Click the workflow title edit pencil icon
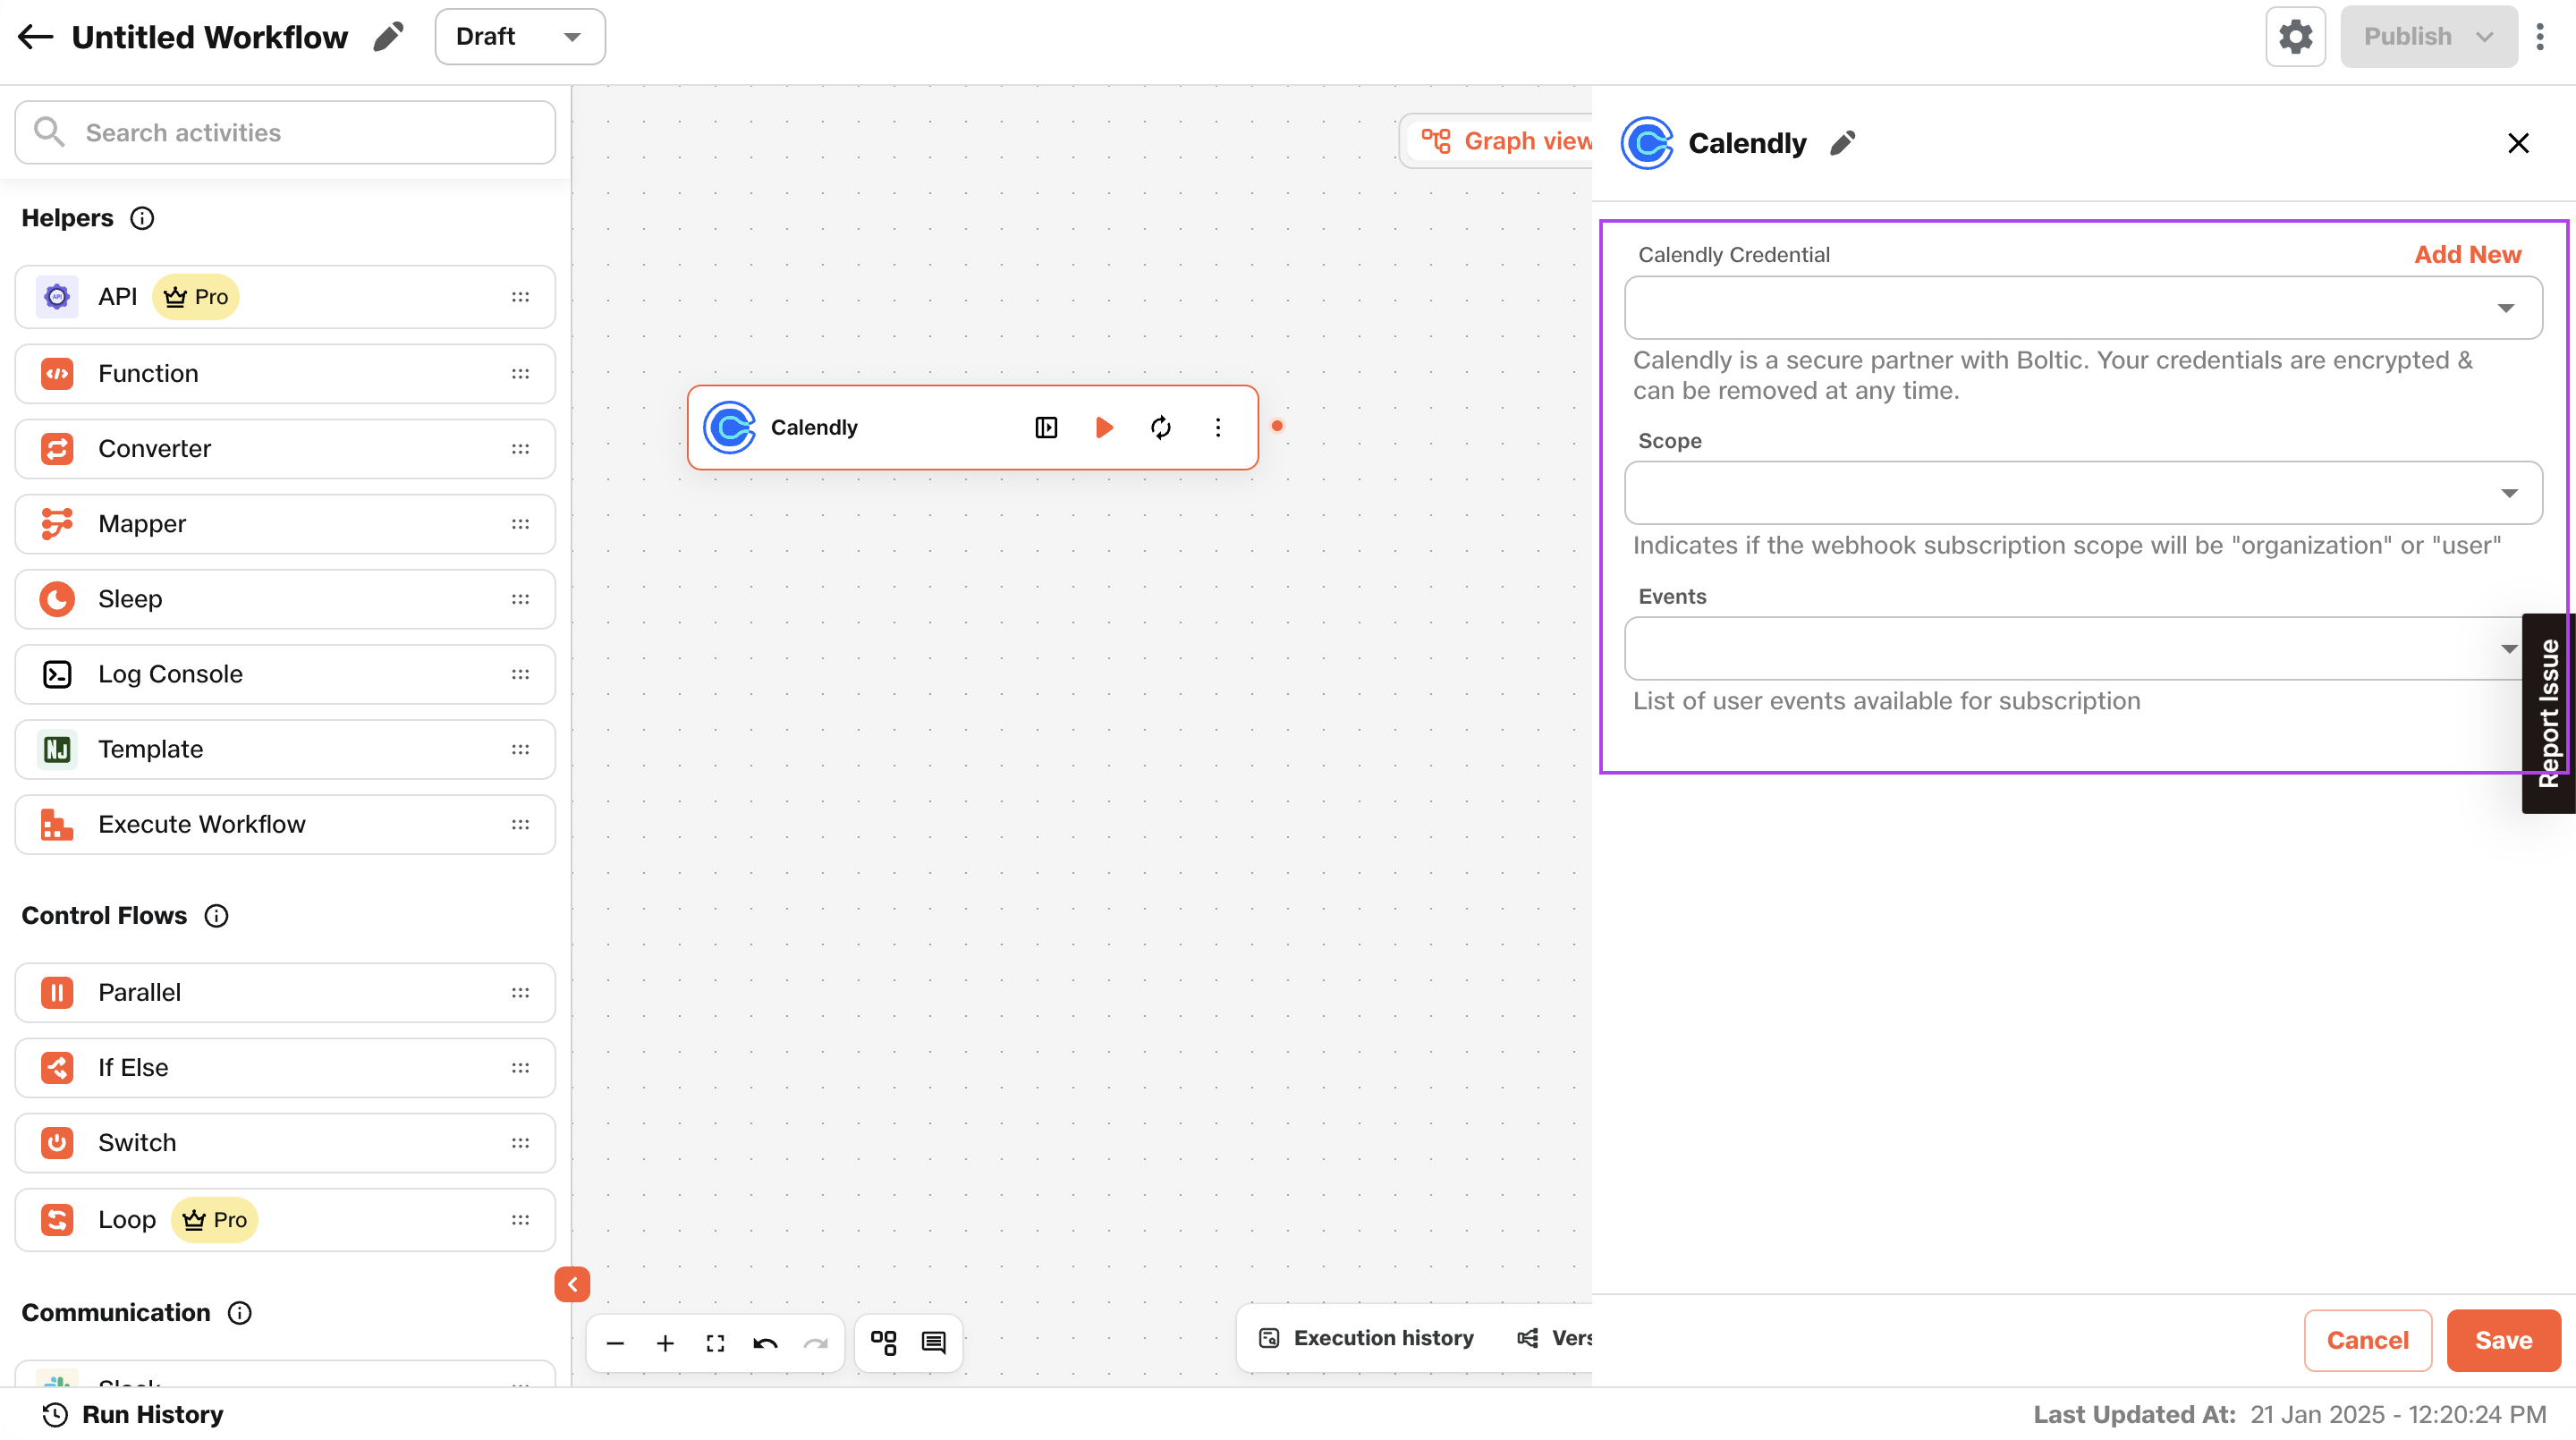The image size is (2576, 1440). (x=391, y=38)
